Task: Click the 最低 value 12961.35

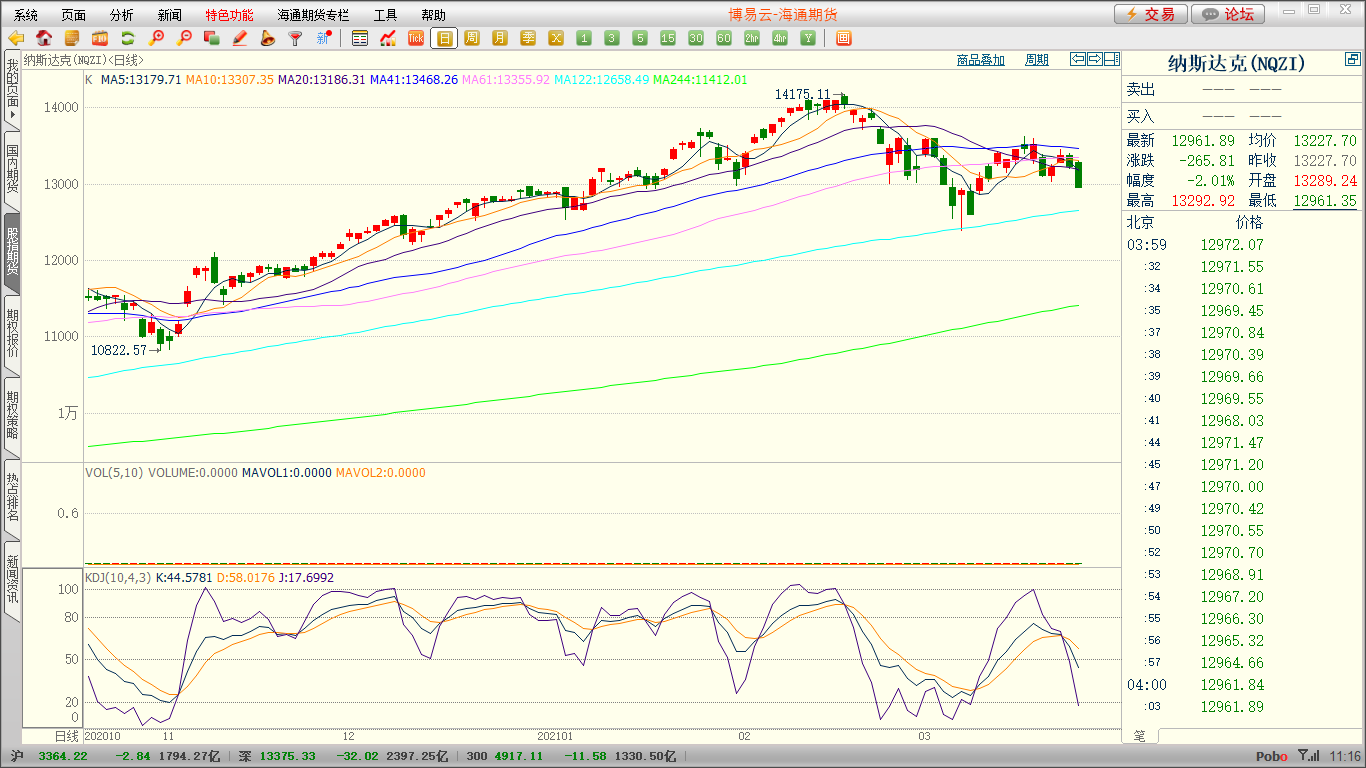Action: pos(1325,201)
